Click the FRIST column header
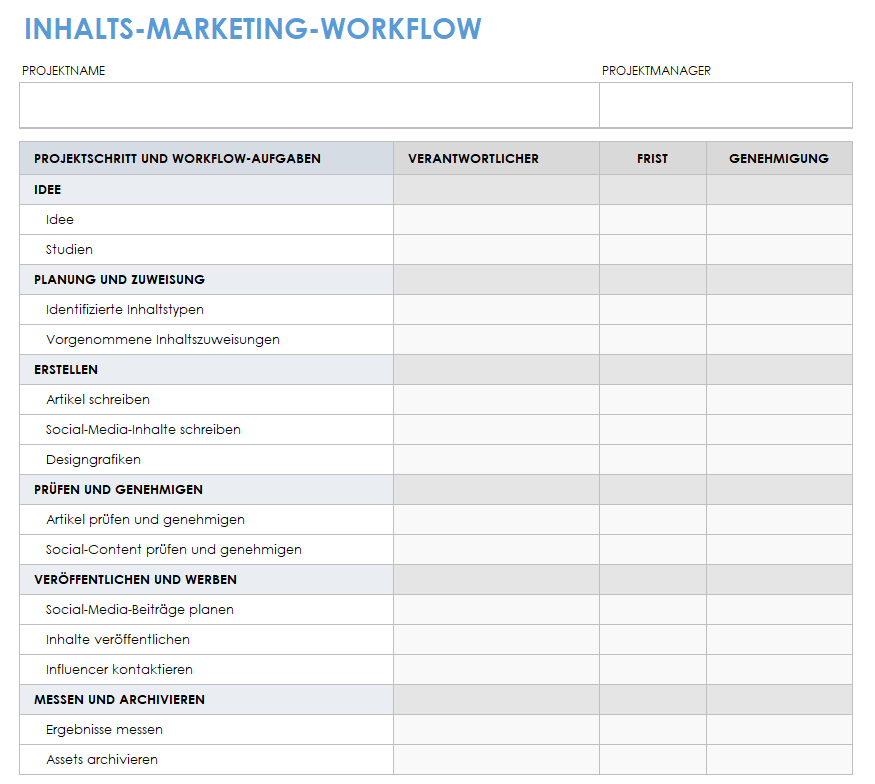Screen dimensions: 875x784 pos(653,158)
